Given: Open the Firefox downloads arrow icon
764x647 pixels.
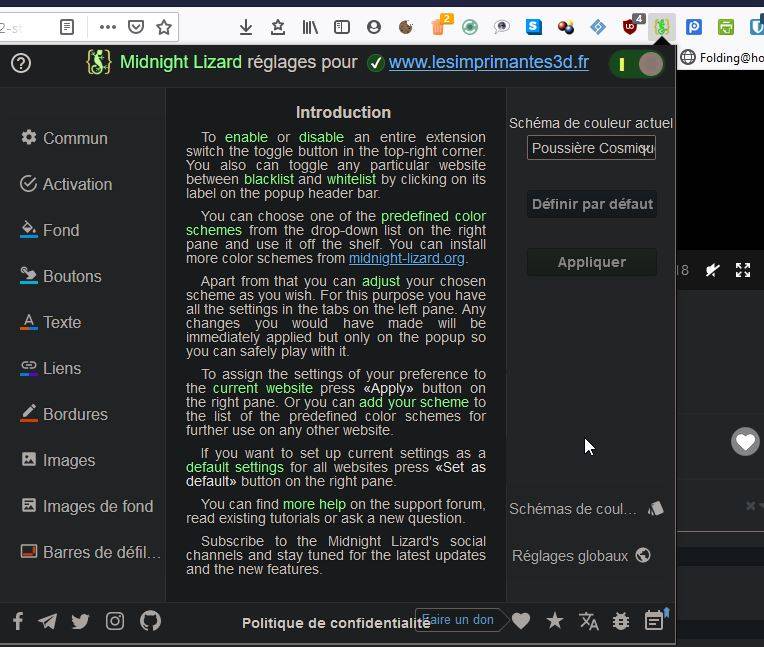Looking at the screenshot, I should point(246,27).
